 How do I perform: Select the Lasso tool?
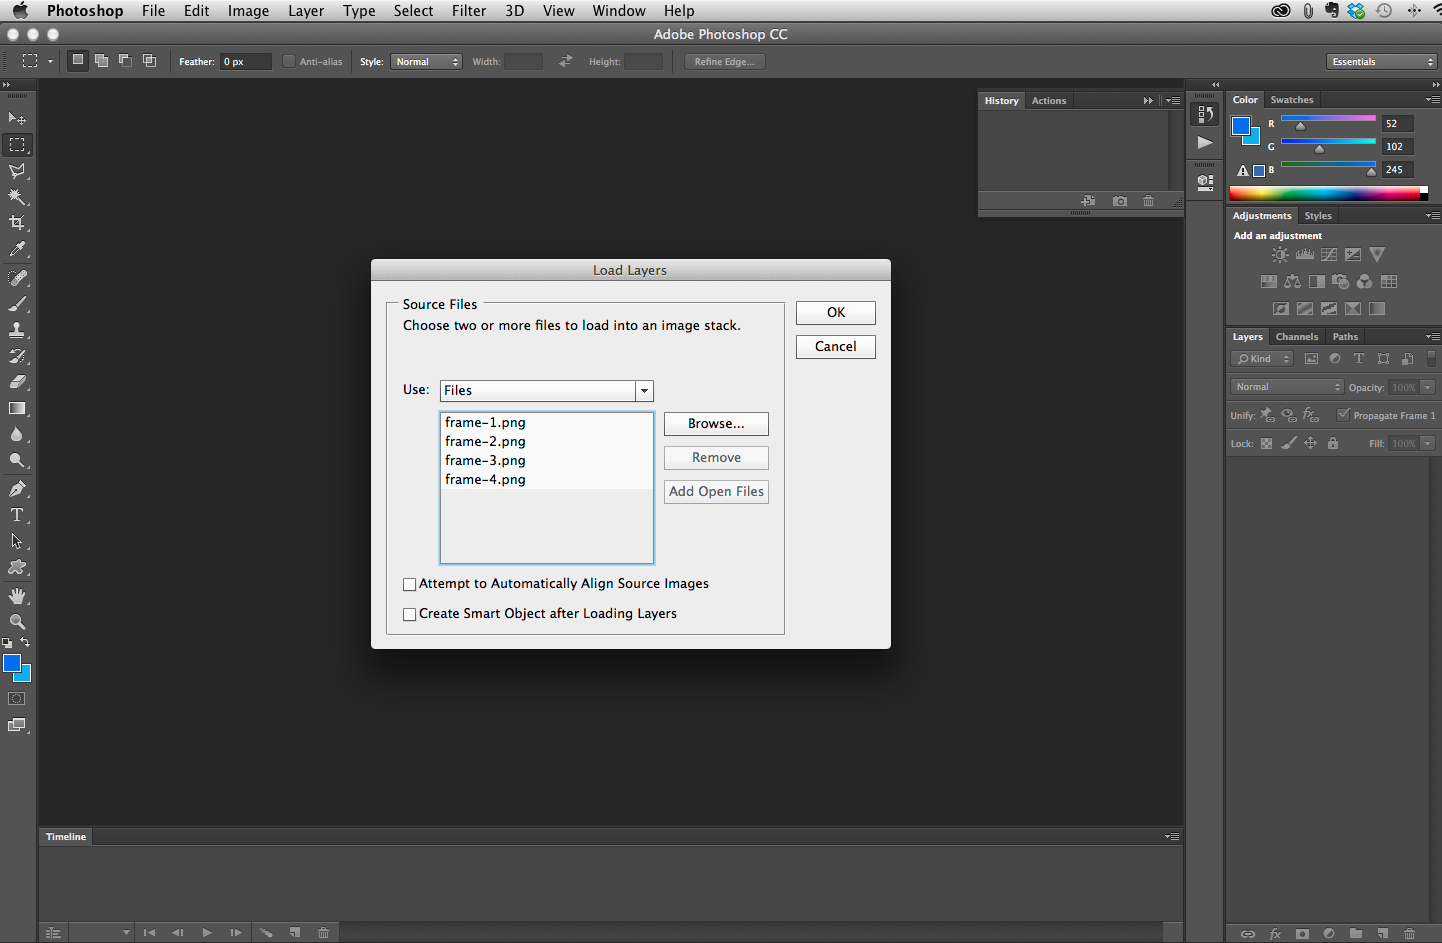tap(17, 171)
